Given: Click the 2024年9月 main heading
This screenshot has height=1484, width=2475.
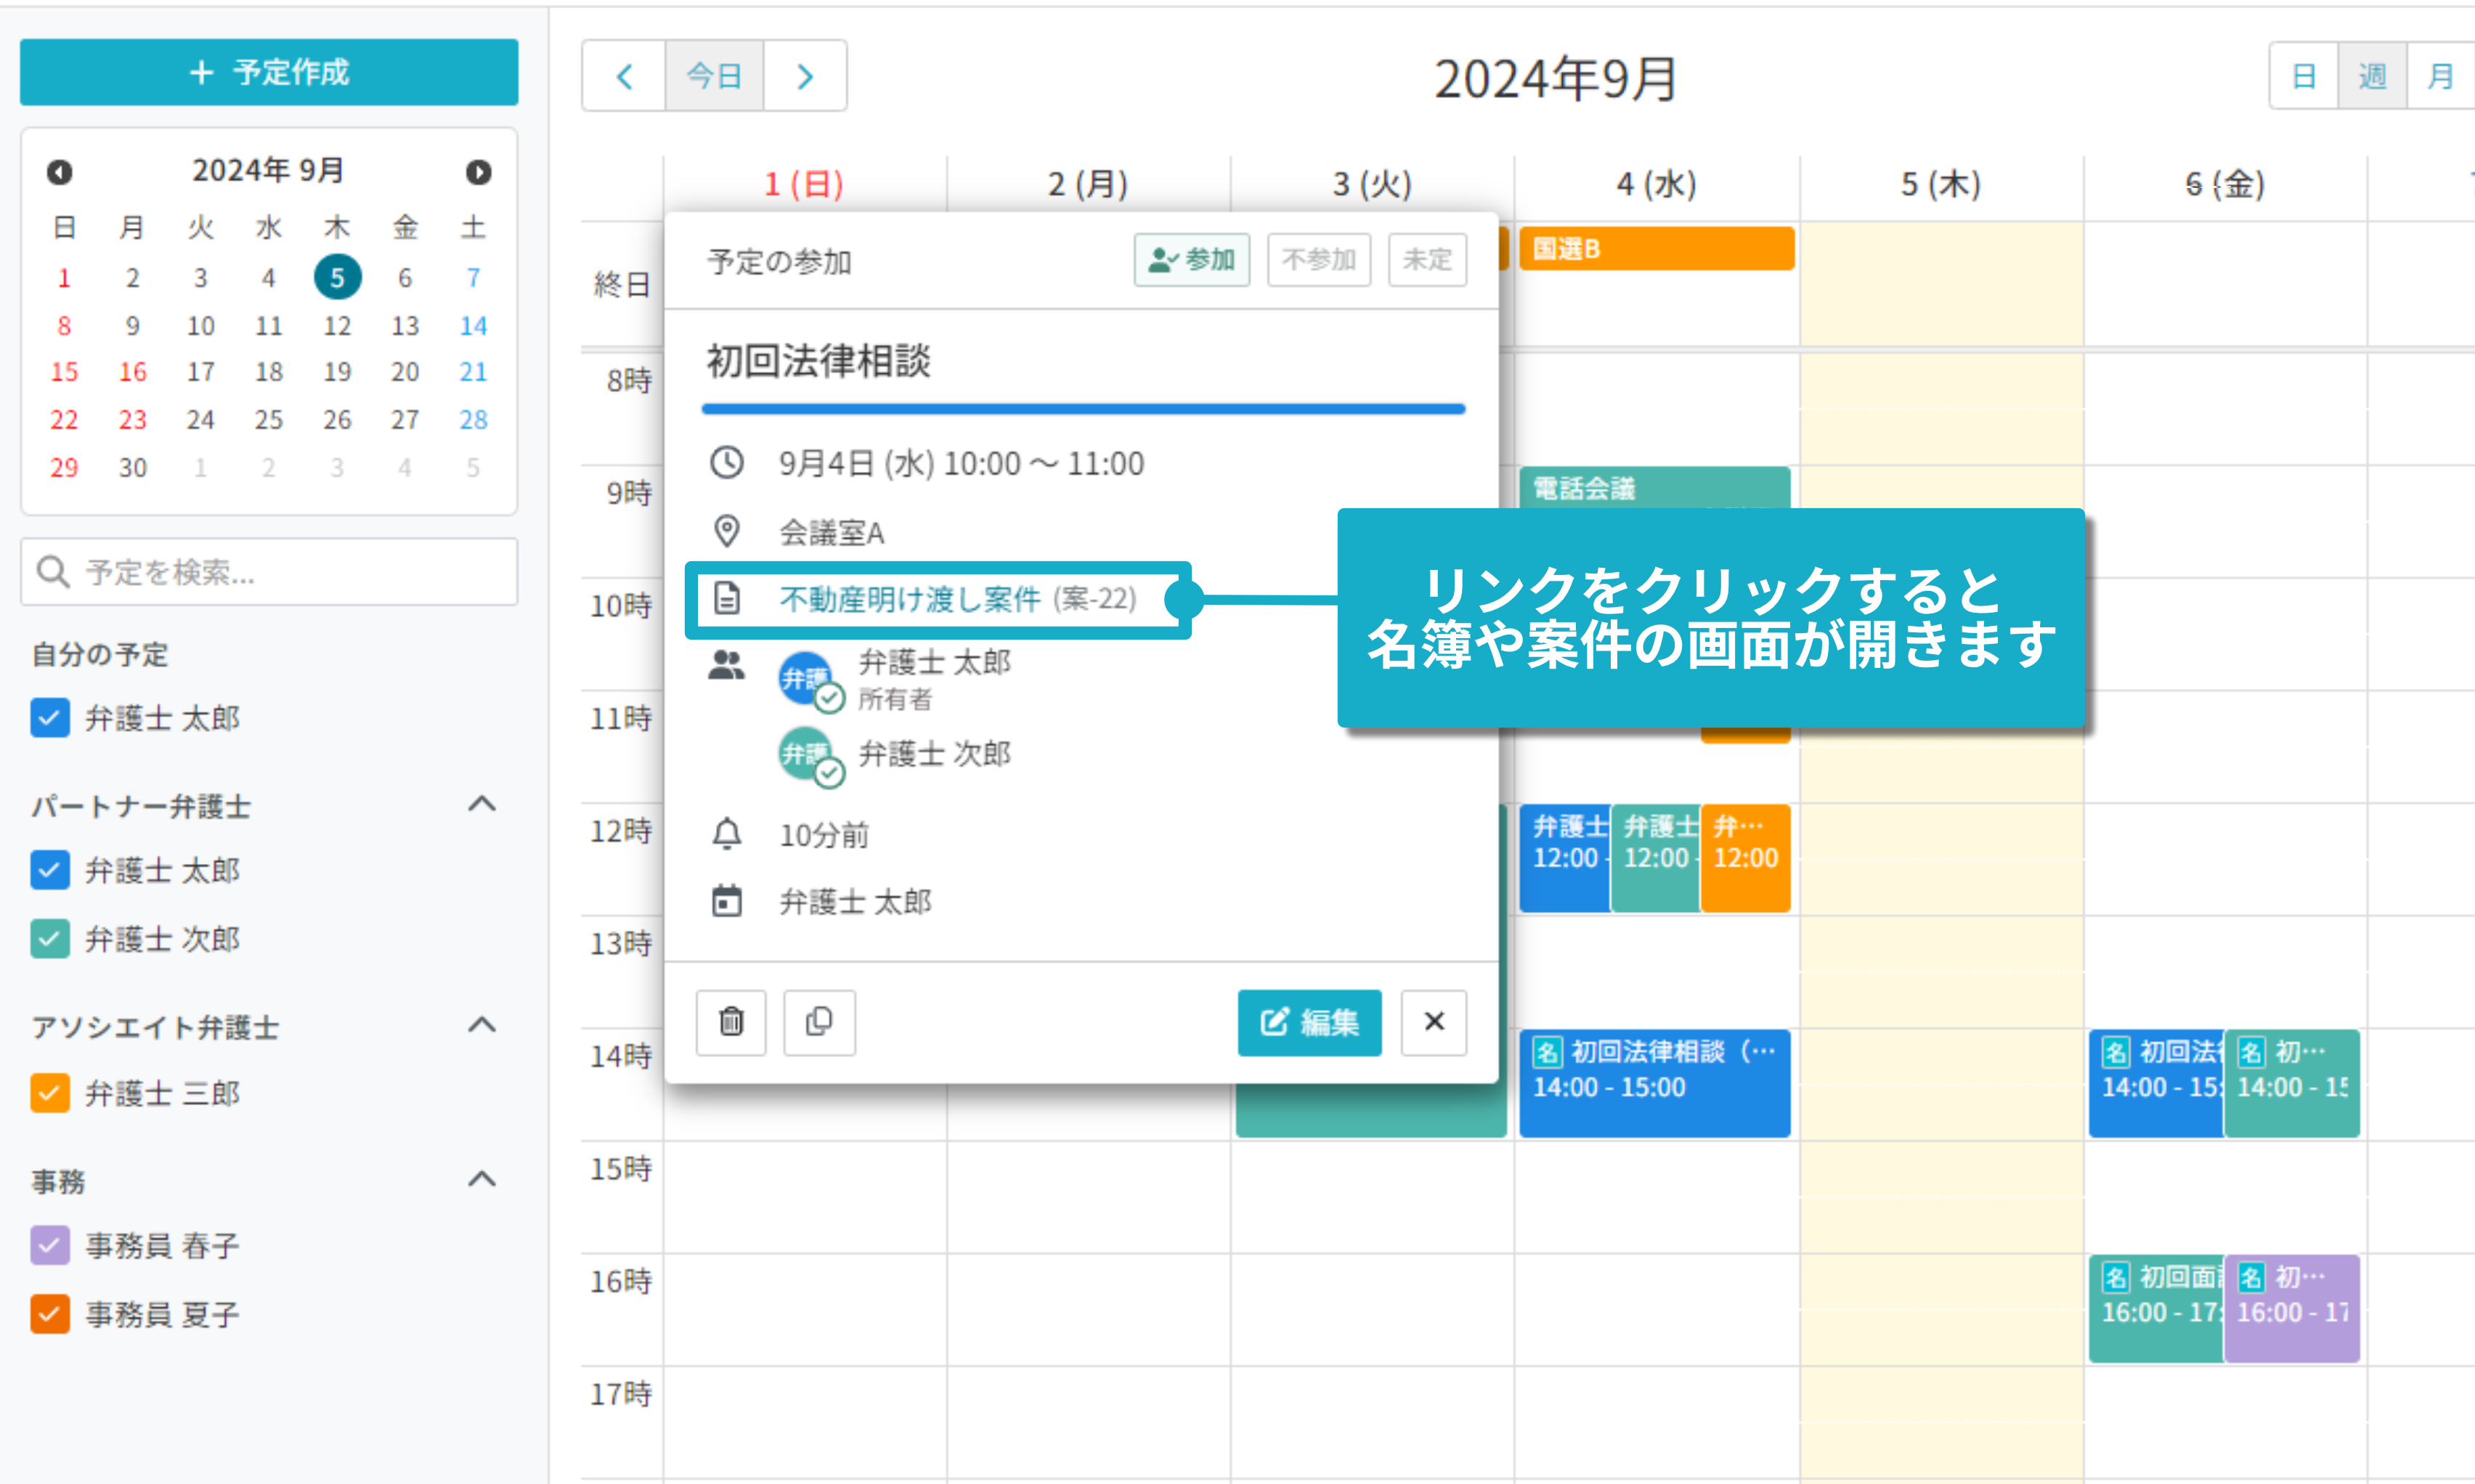Looking at the screenshot, I should (x=1555, y=79).
